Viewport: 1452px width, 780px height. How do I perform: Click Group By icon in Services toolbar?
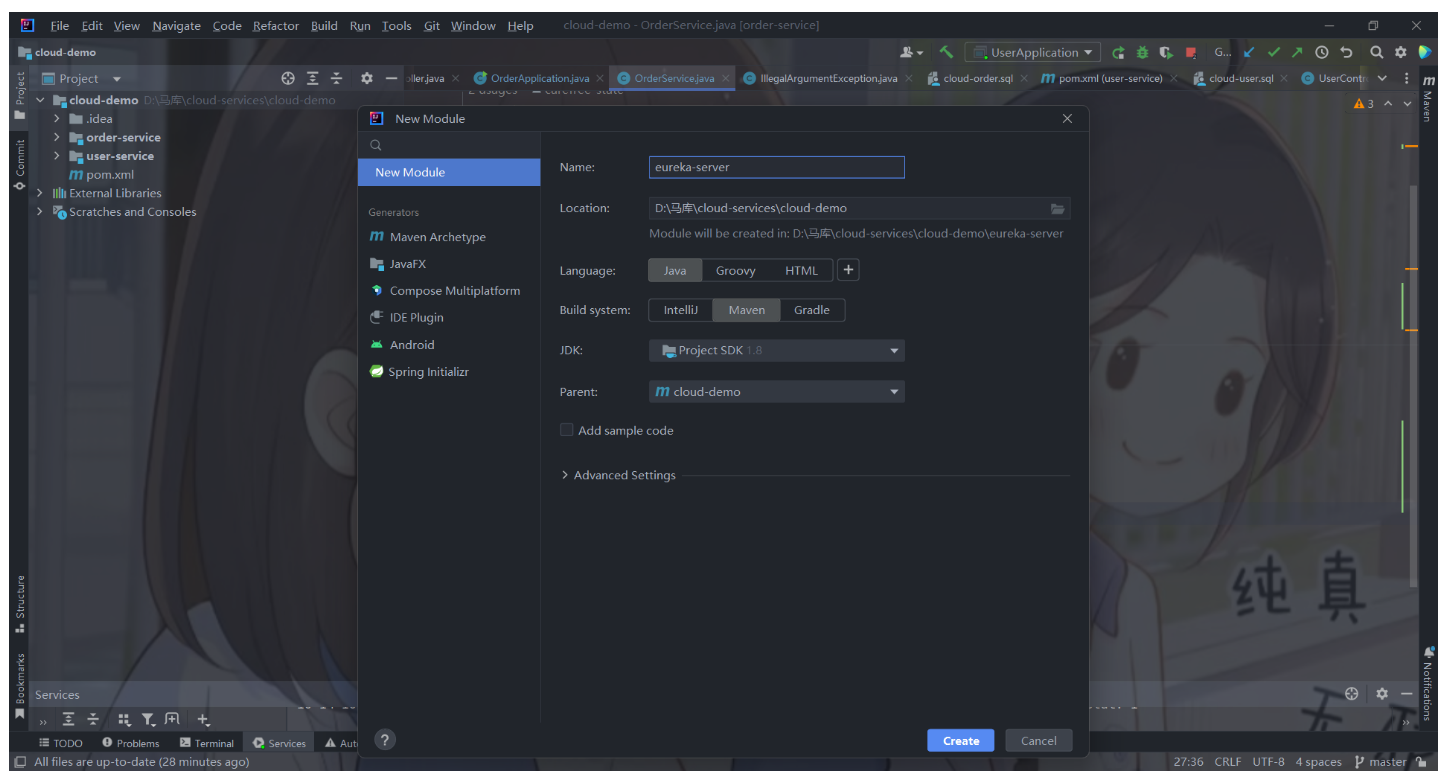pos(124,719)
